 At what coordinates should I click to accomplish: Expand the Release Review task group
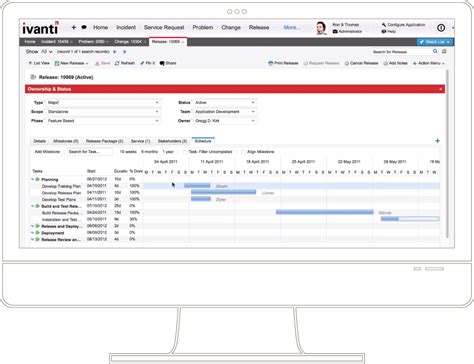coord(33,239)
